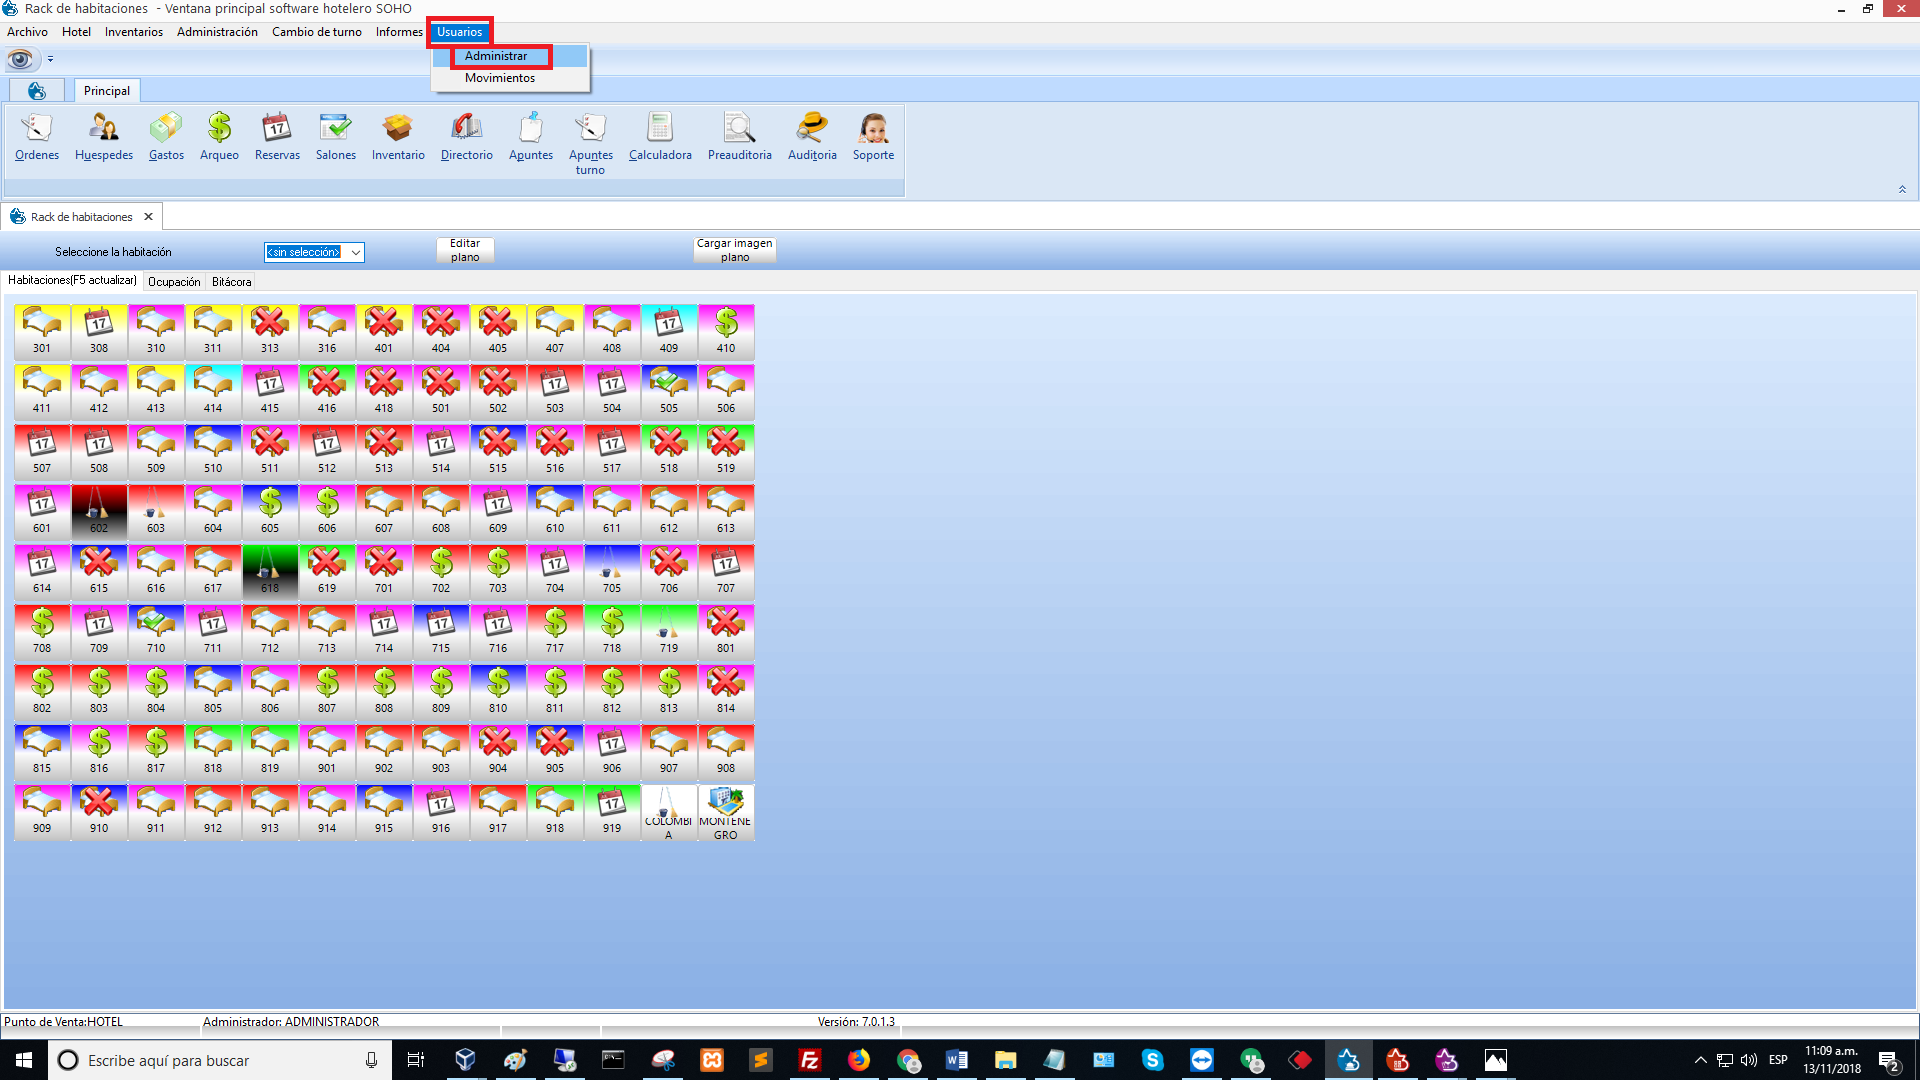Toggle the eye icon in quick toolbar
This screenshot has height=1080, width=1920.
click(20, 59)
